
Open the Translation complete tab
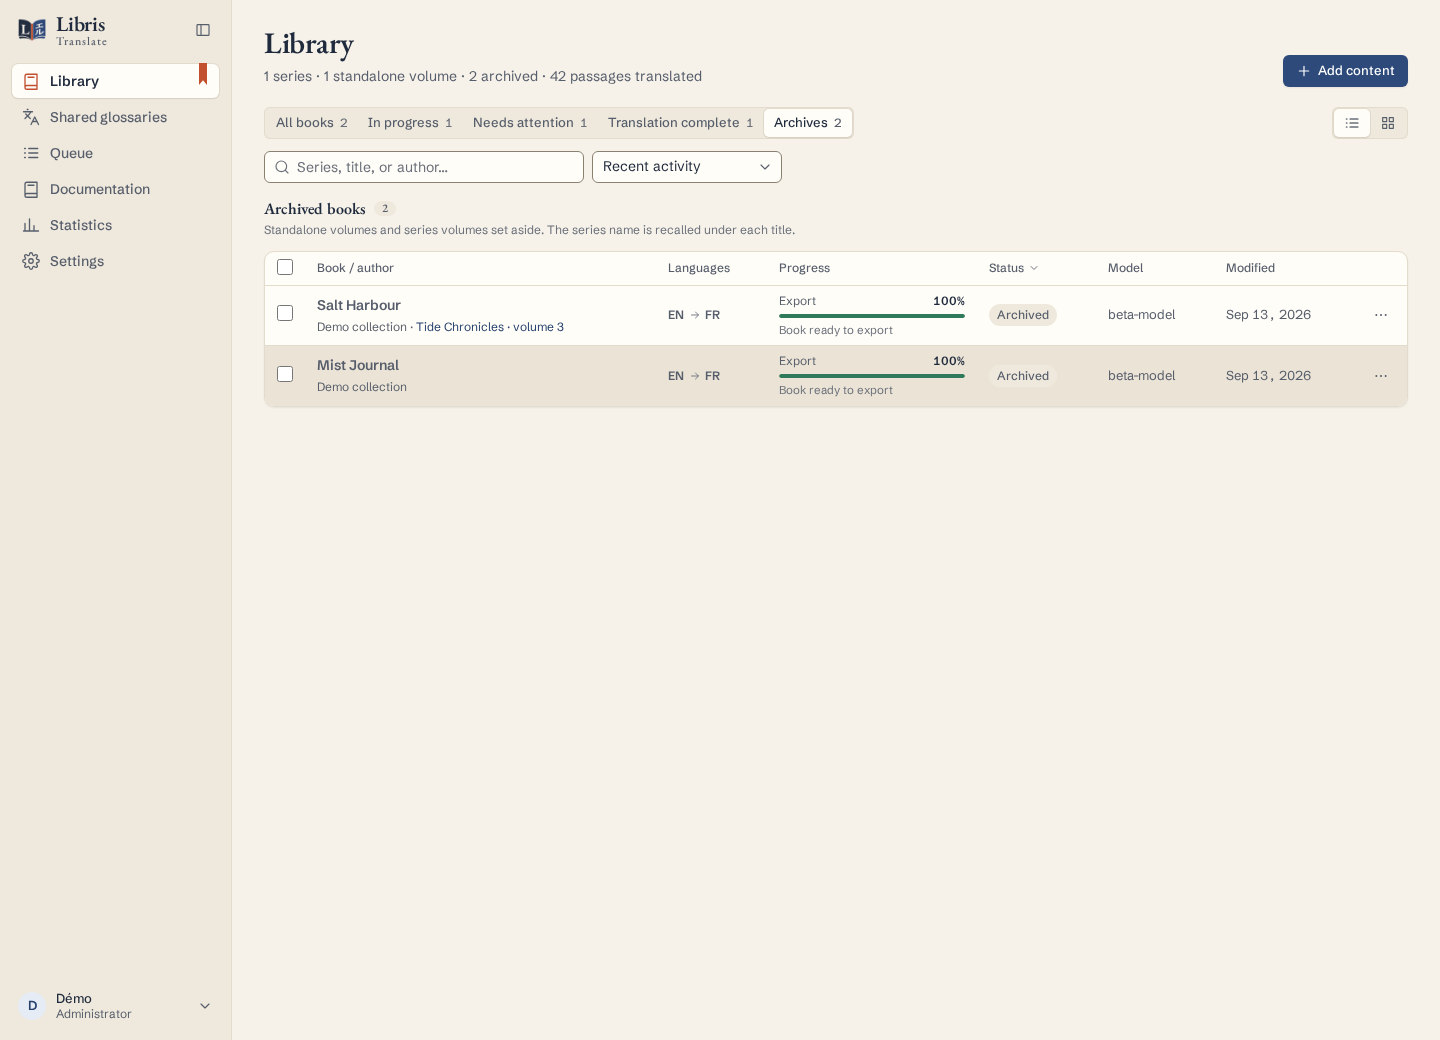coord(680,123)
